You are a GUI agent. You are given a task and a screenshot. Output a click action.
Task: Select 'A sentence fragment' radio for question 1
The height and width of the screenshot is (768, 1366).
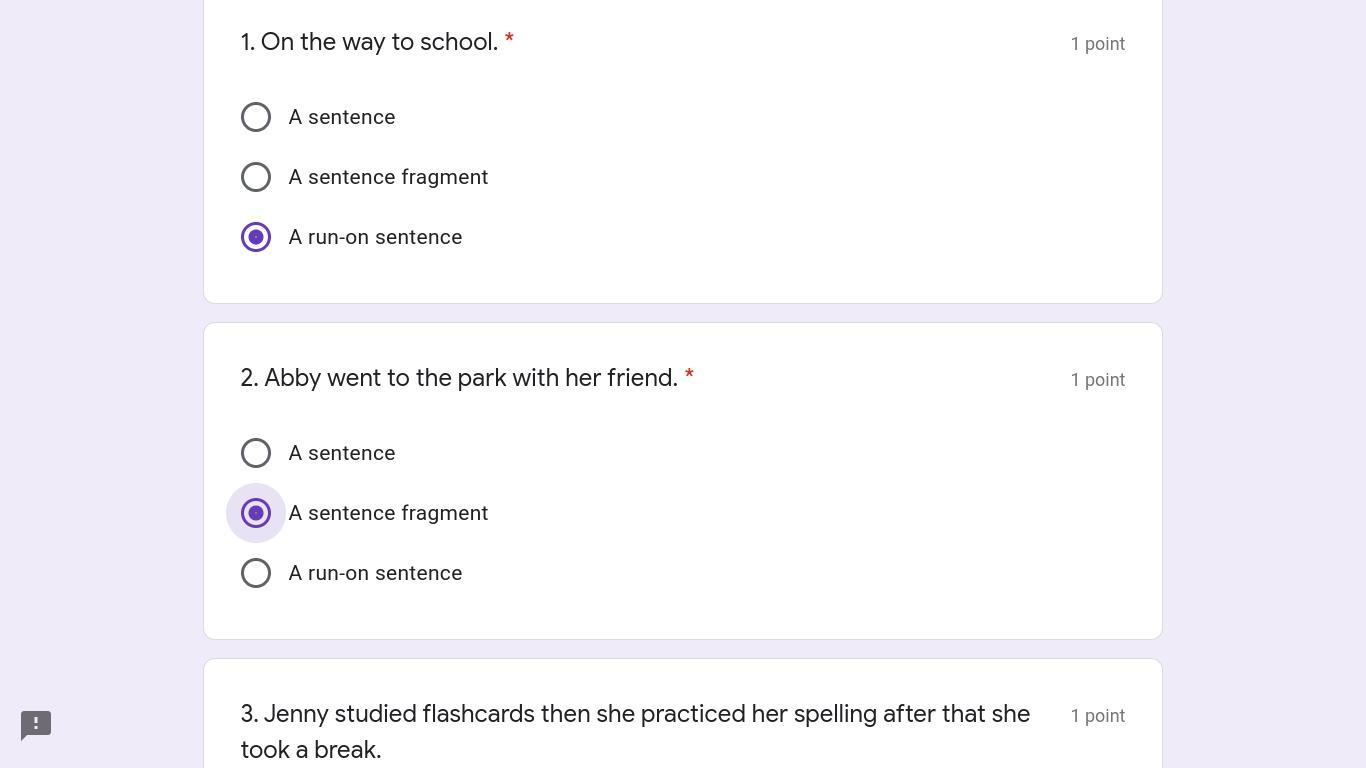(x=256, y=177)
